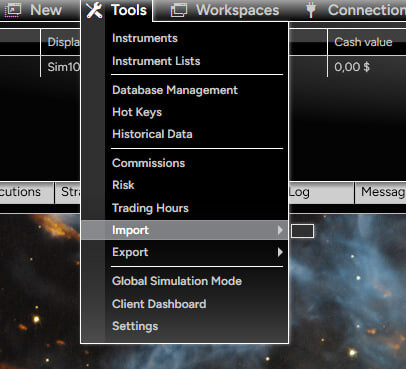Toggle Global Simulation Mode
This screenshot has width=406, height=369.
[x=177, y=281]
